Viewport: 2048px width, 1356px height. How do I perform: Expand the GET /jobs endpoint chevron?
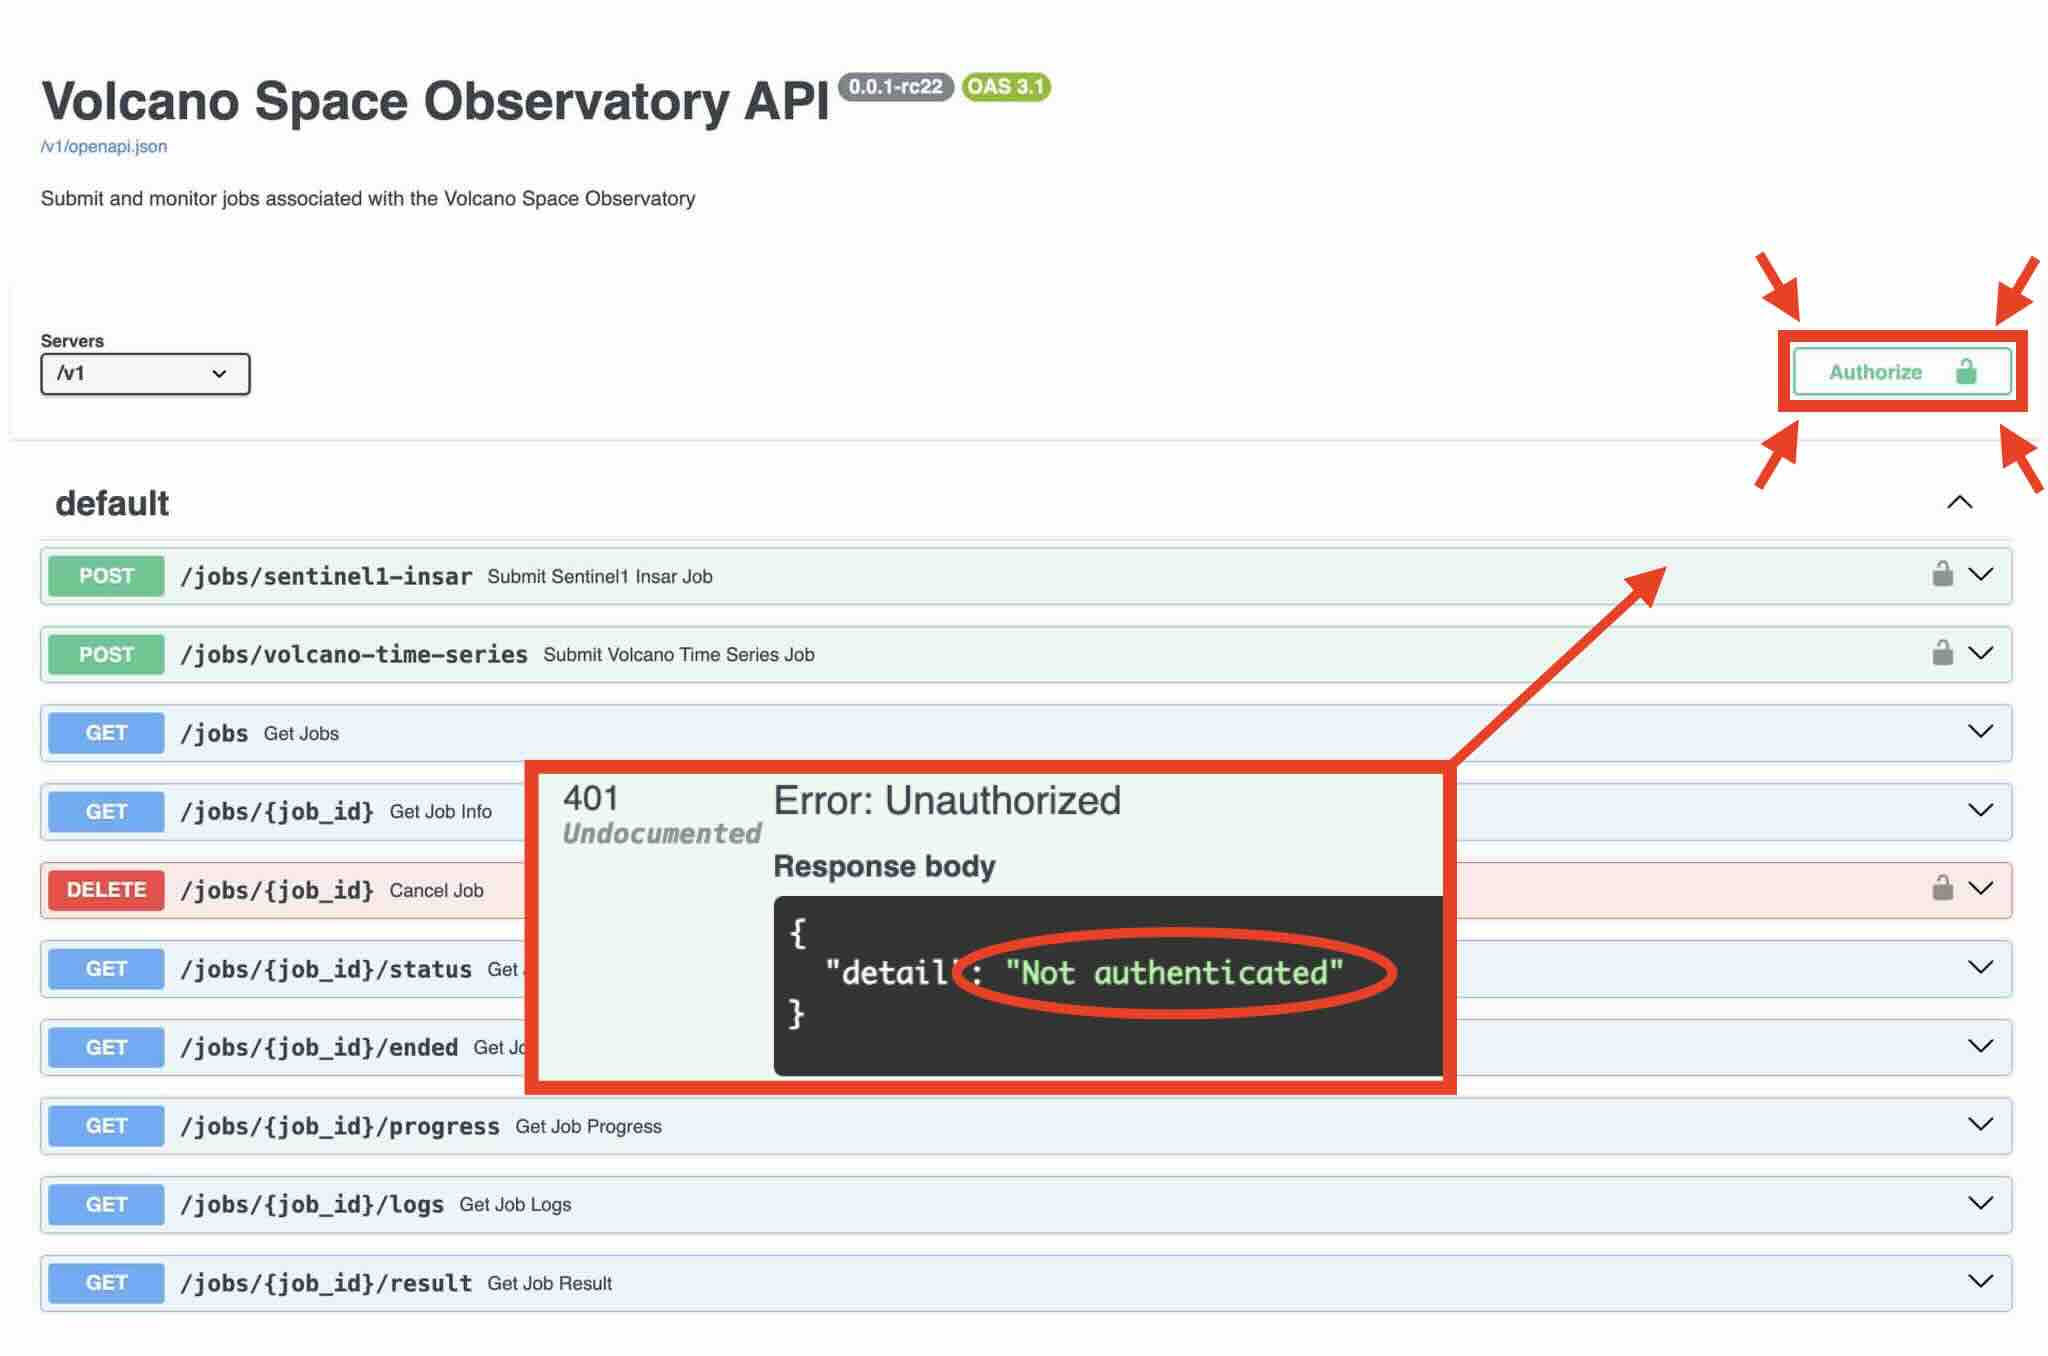1980,732
